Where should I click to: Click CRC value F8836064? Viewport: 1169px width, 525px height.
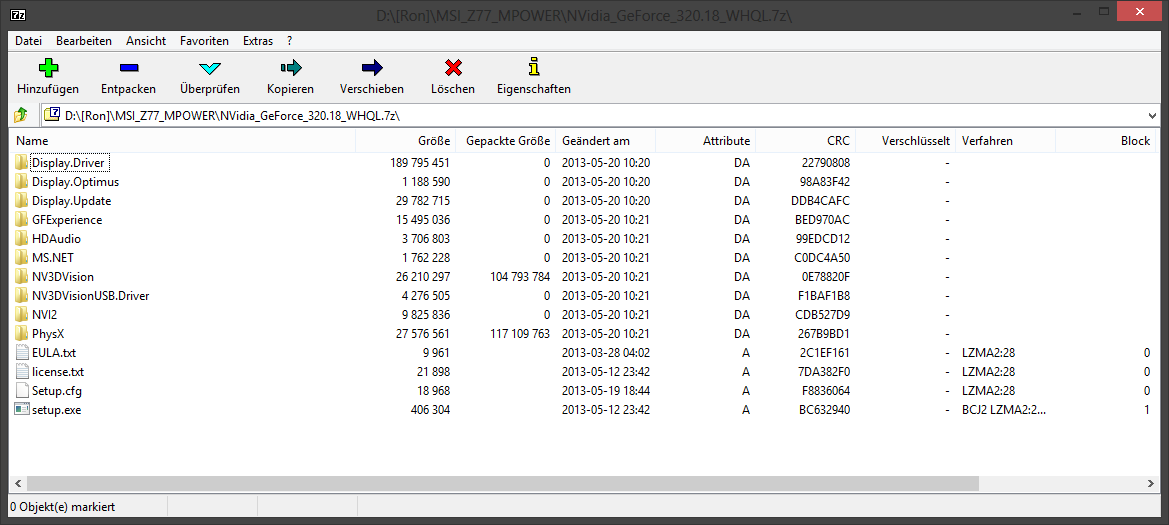click(x=825, y=391)
